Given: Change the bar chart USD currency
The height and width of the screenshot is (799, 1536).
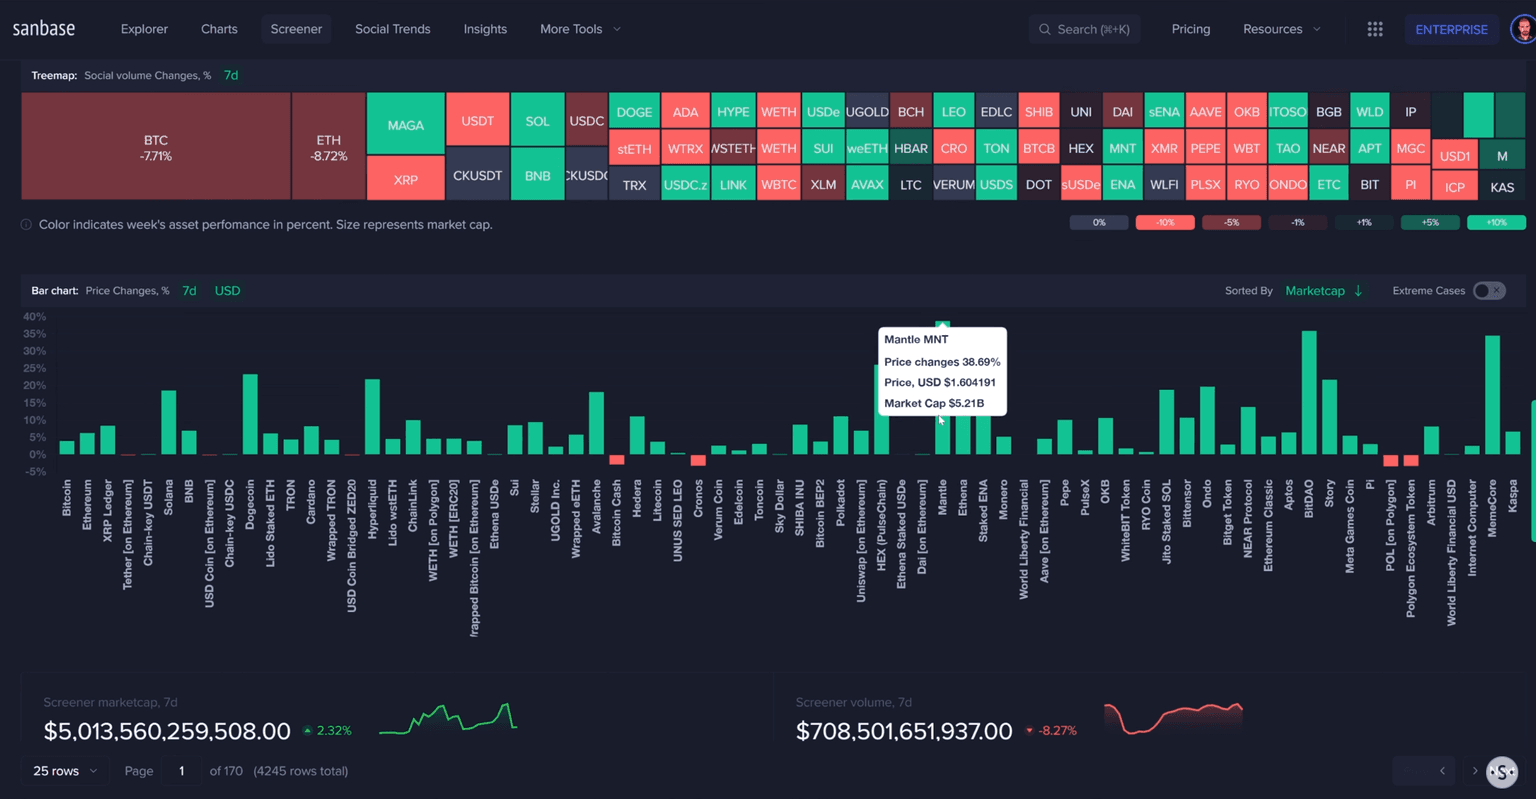Looking at the screenshot, I should coord(227,291).
